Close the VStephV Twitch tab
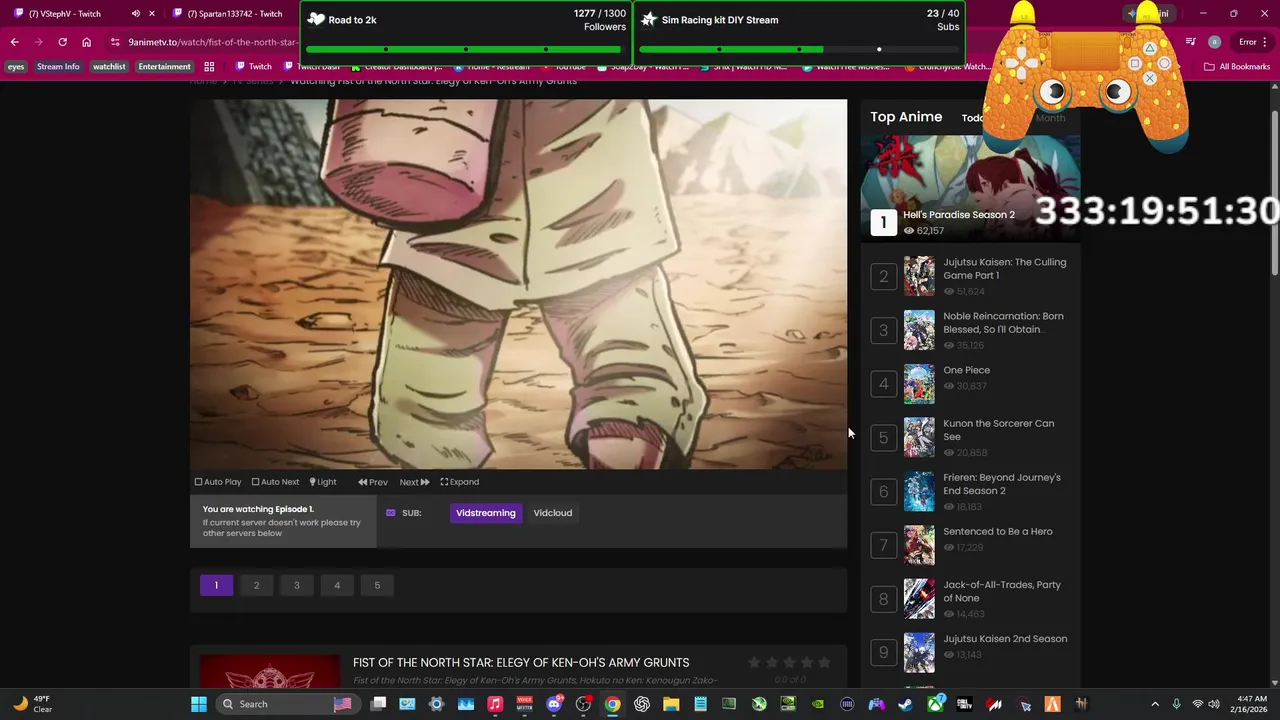 (152, 14)
